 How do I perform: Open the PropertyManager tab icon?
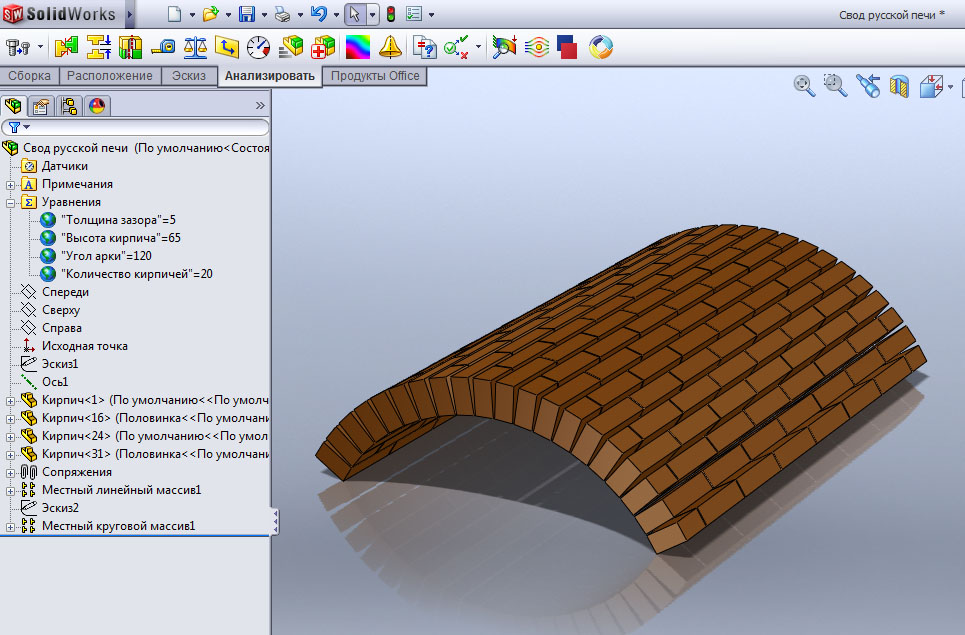pos(41,106)
